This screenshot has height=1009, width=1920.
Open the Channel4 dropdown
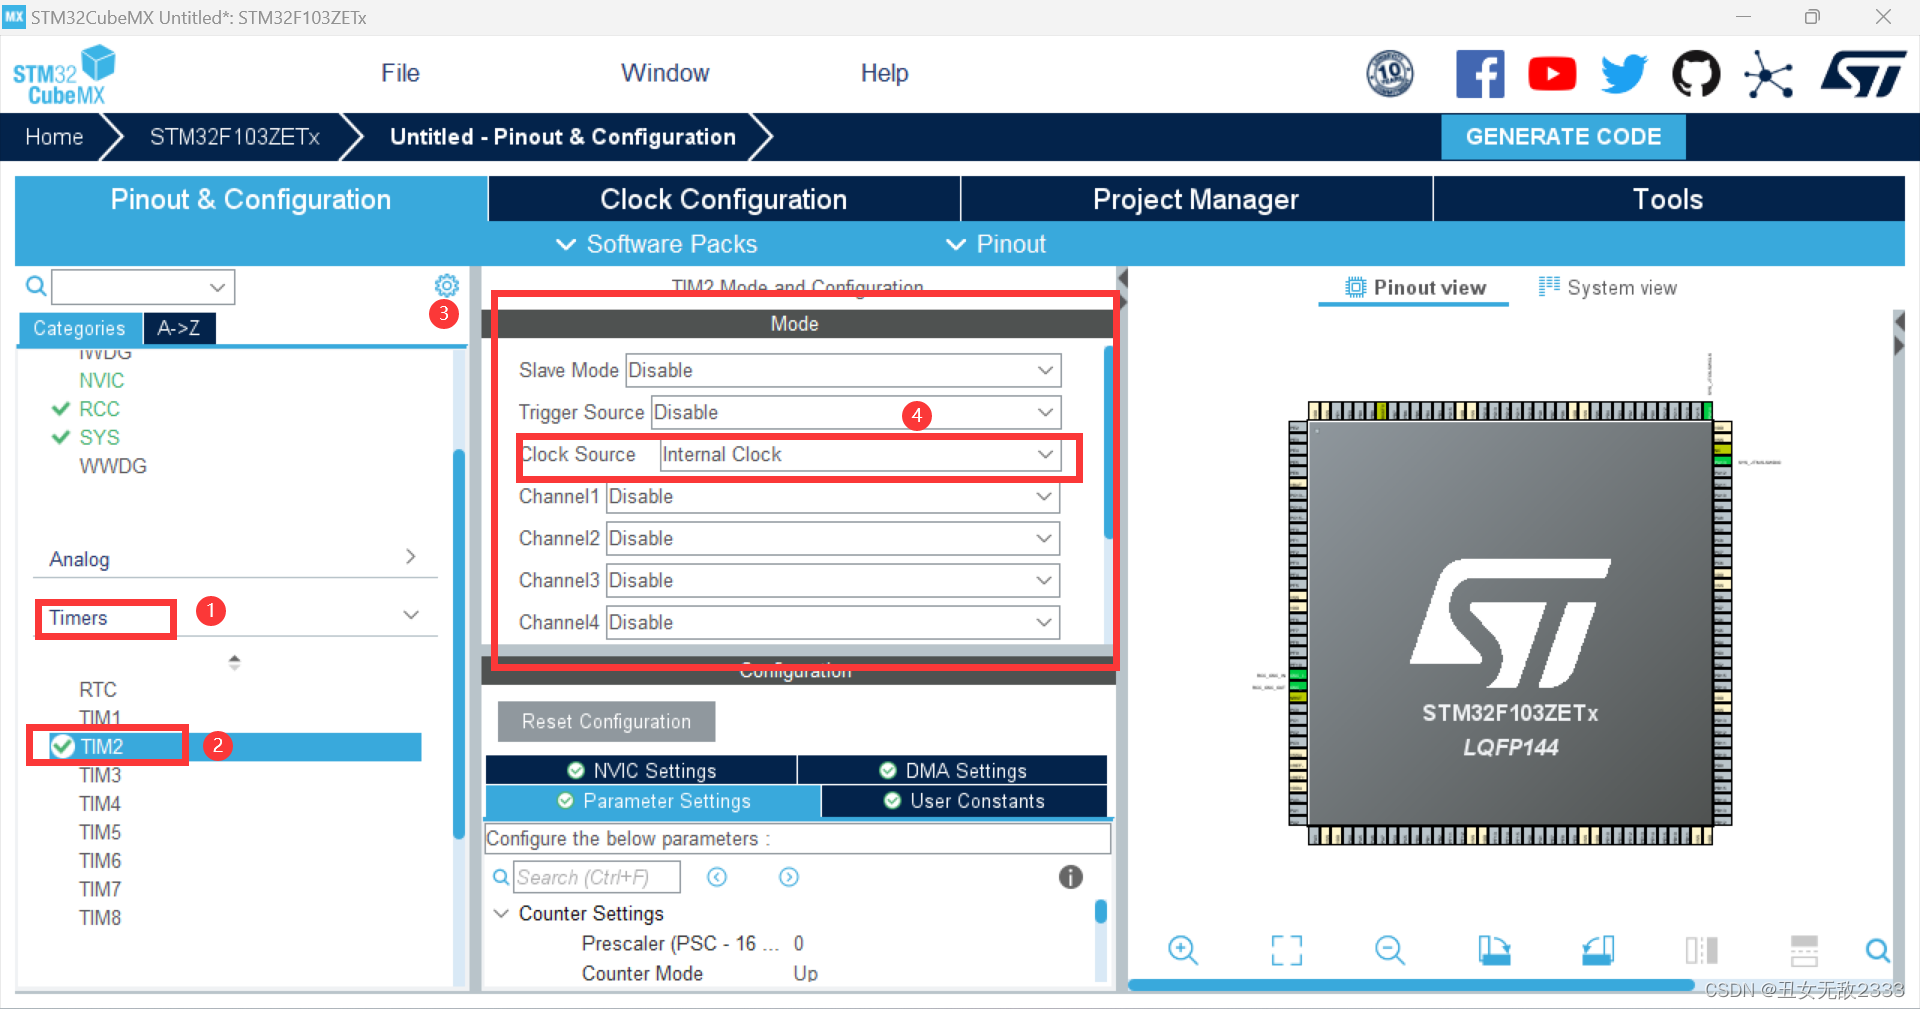pos(833,622)
